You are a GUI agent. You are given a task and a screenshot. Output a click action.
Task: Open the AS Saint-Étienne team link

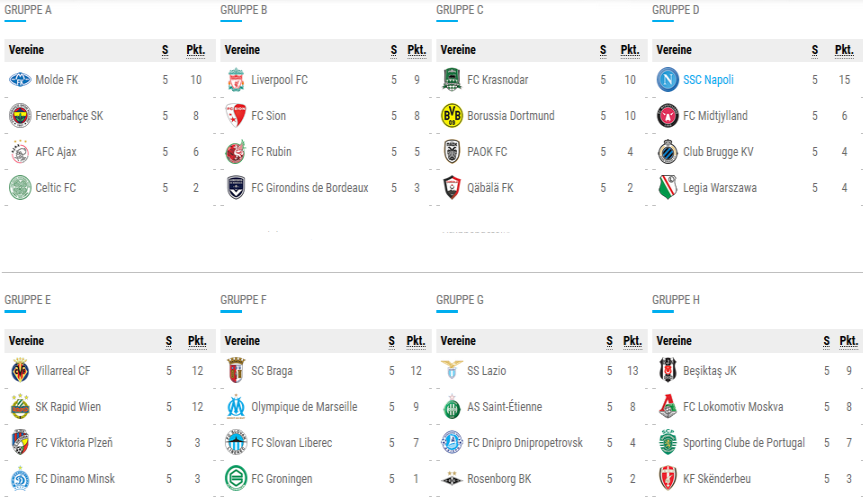(505, 407)
